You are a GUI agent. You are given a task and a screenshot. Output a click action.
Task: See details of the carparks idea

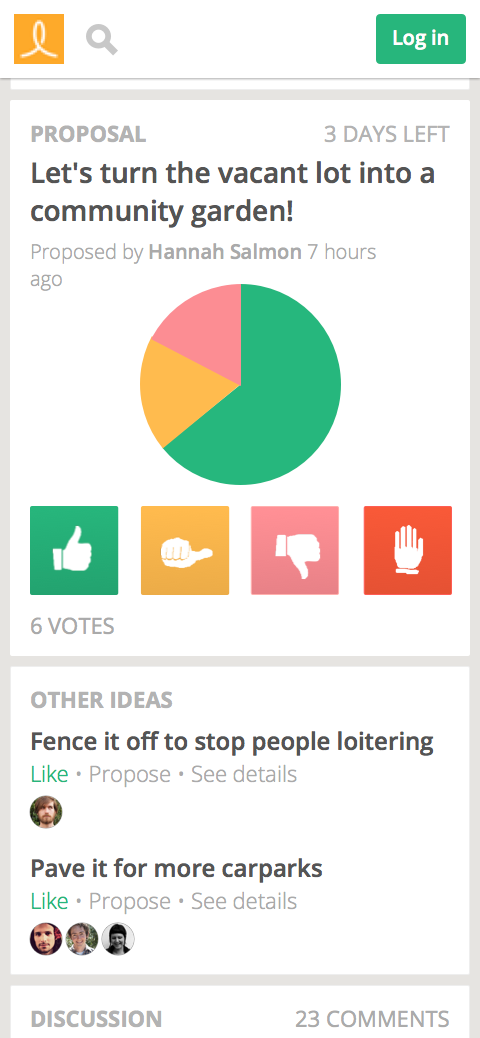[244, 901]
